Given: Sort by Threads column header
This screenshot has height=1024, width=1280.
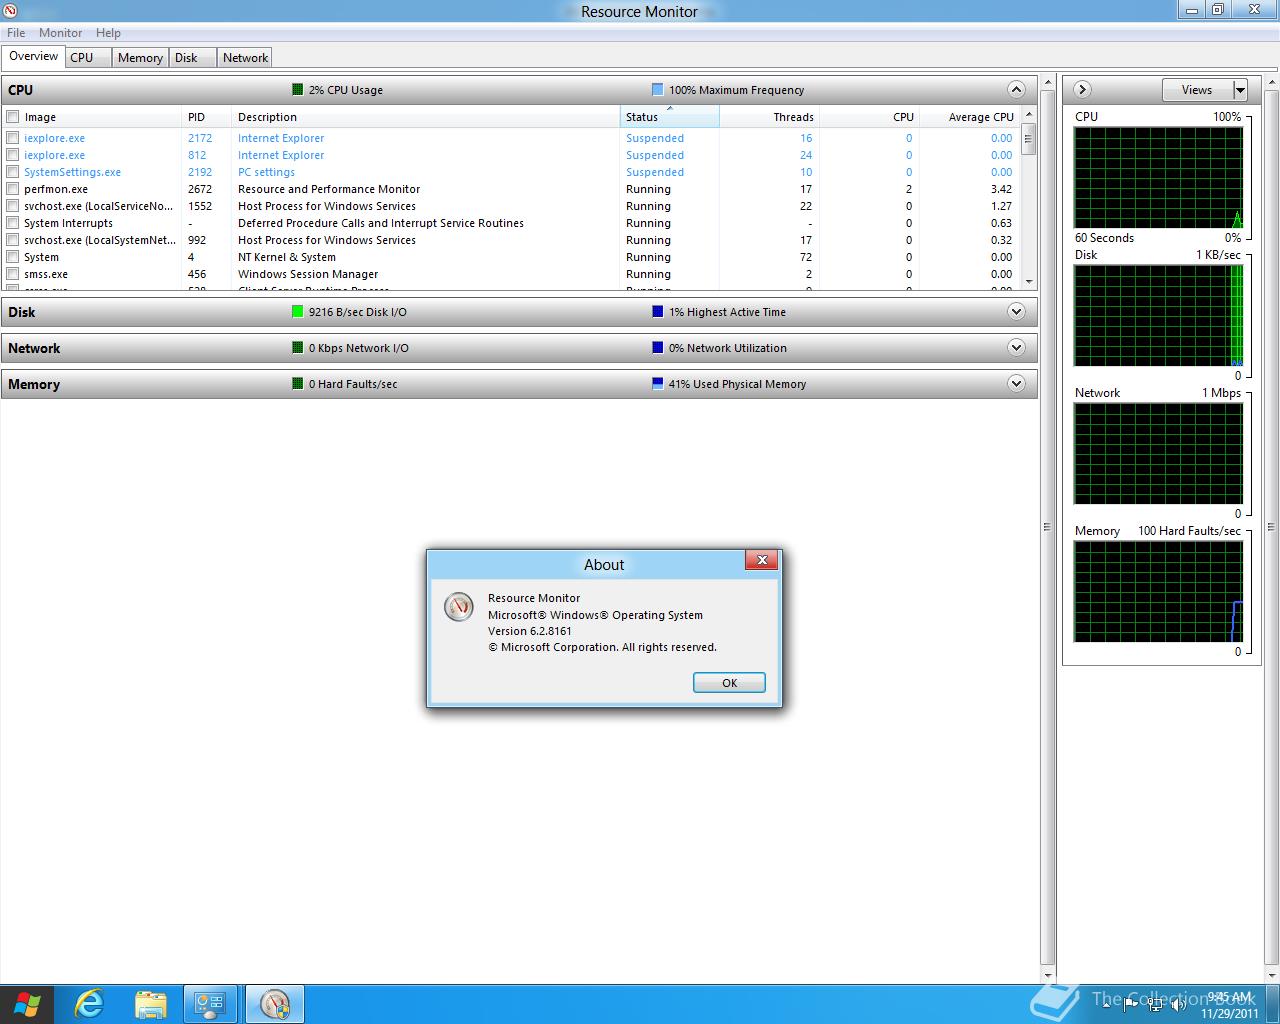Looking at the screenshot, I should coord(769,117).
